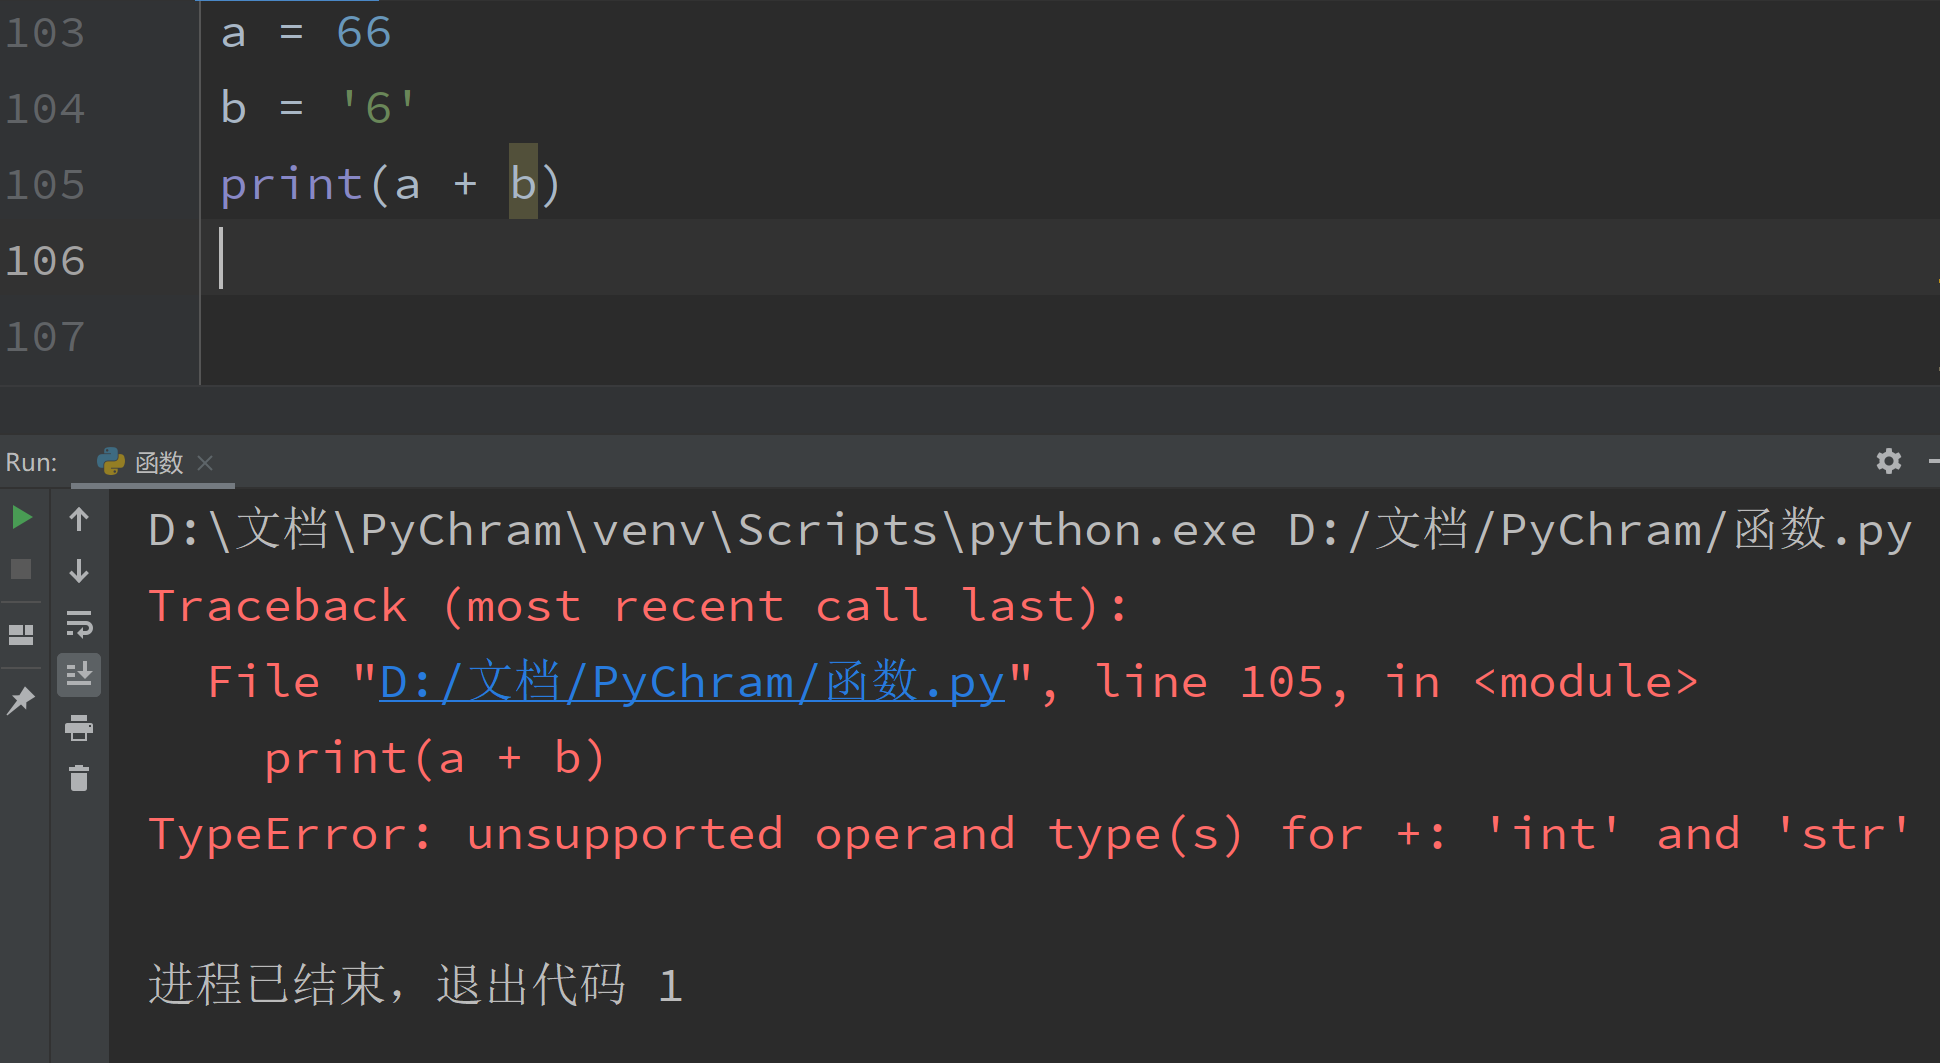The height and width of the screenshot is (1063, 1940).
Task: Toggle the Pin tab pushpin icon
Action: pyautogui.click(x=21, y=701)
